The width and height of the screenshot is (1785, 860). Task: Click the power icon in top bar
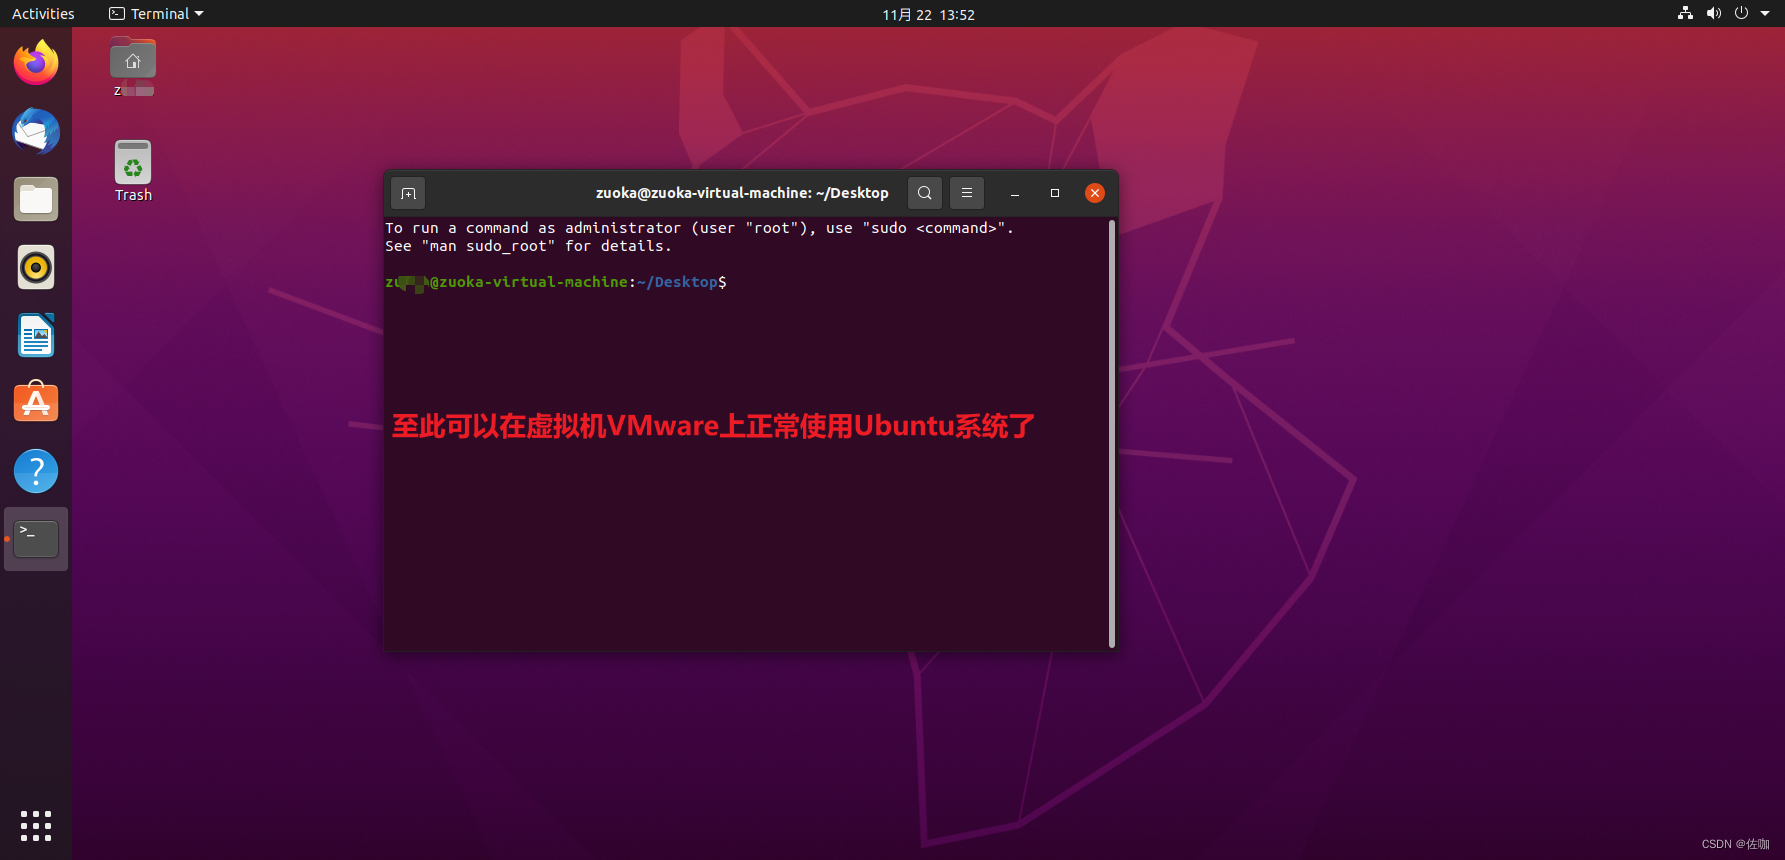[x=1741, y=13]
